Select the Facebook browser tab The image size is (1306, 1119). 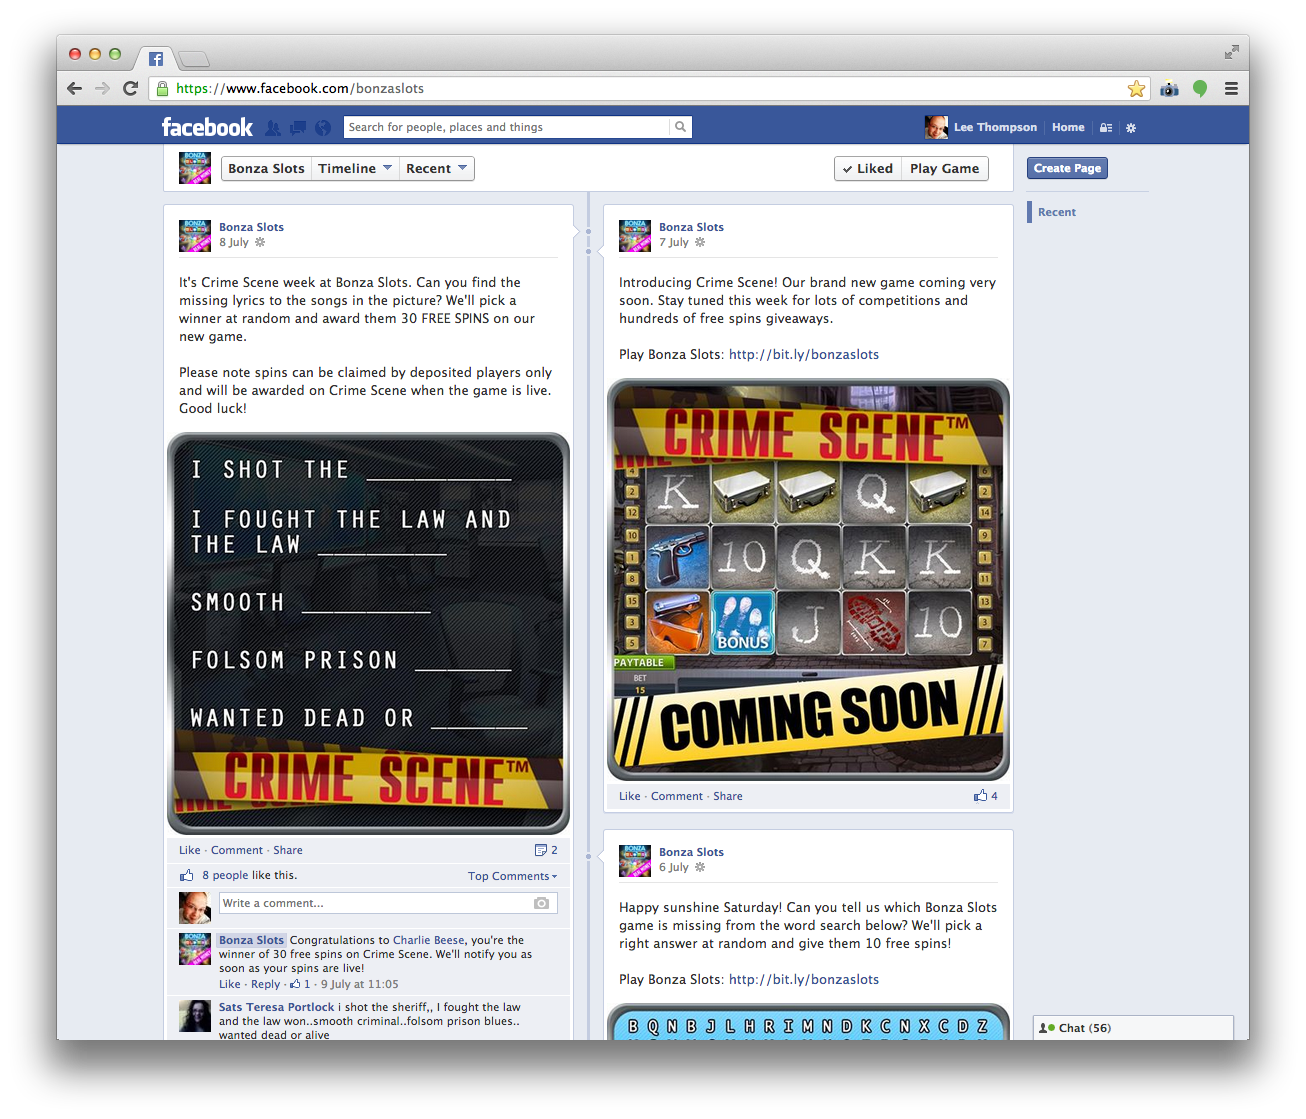point(156,58)
